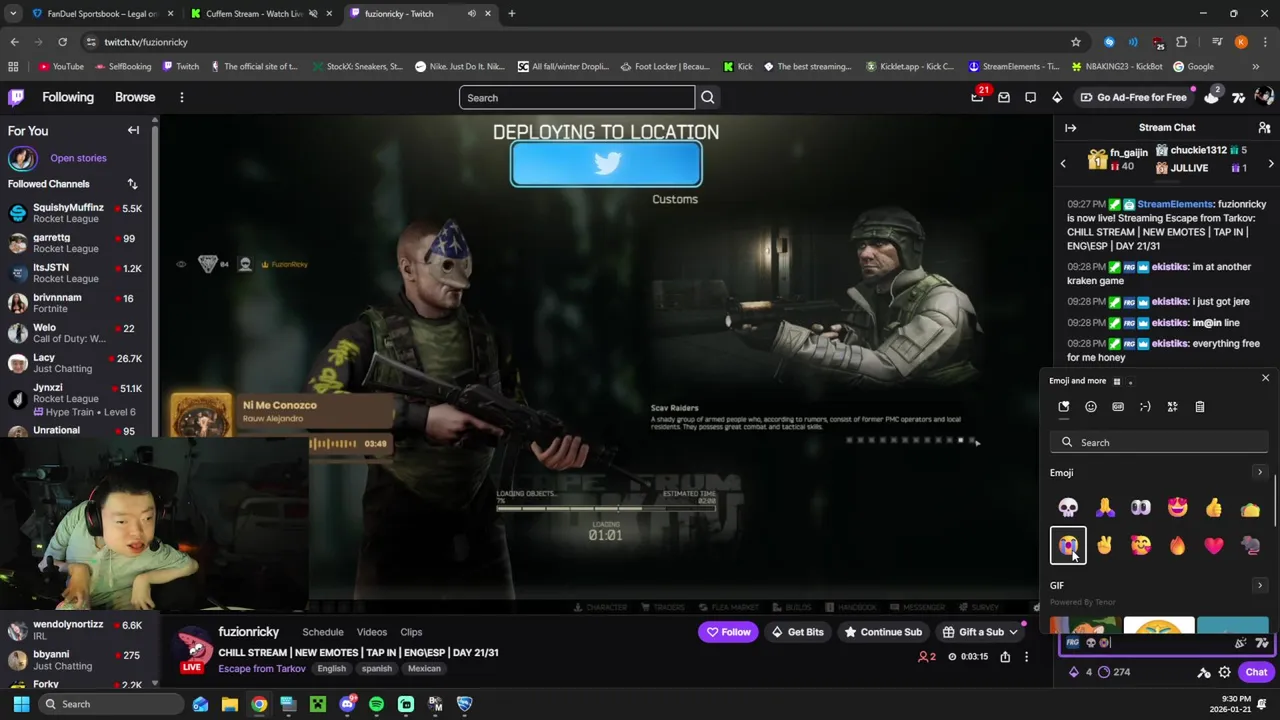Select the red heart emoji
Viewport: 1280px width, 720px height.
1213,545
